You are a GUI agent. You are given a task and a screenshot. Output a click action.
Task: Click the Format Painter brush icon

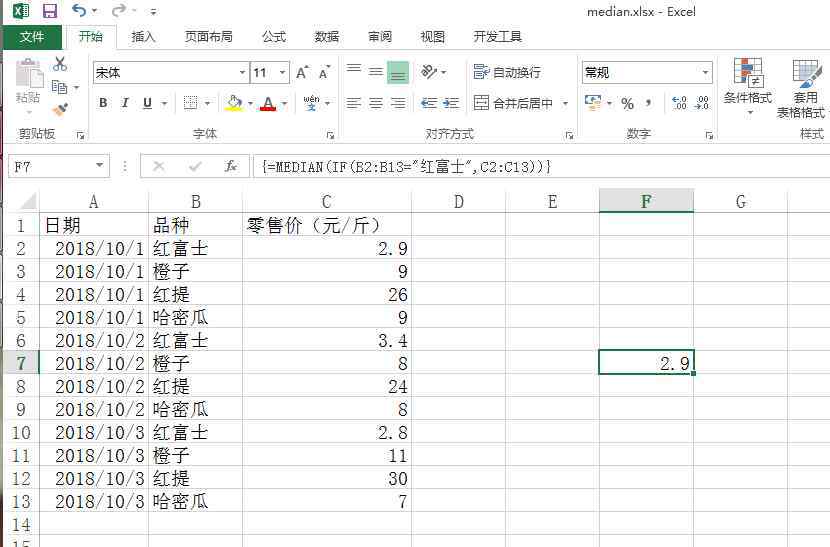pyautogui.click(x=60, y=109)
